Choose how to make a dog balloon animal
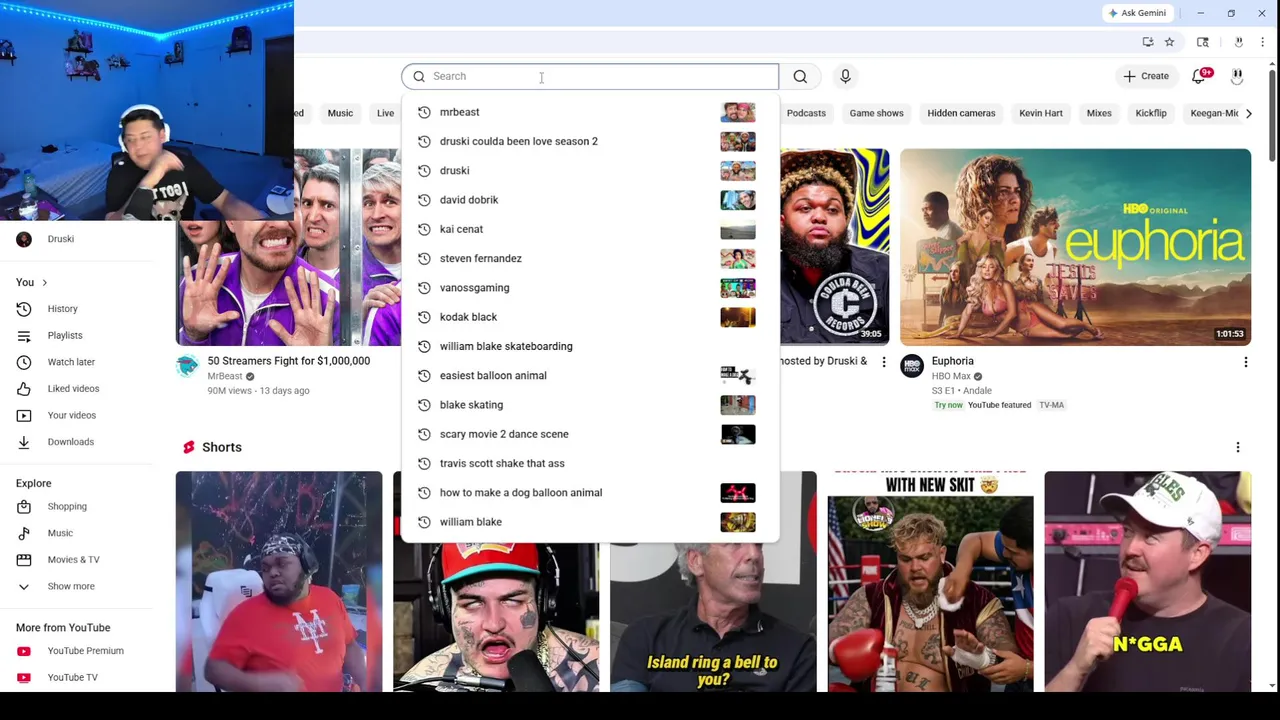Image resolution: width=1280 pixels, height=720 pixels. (x=590, y=492)
